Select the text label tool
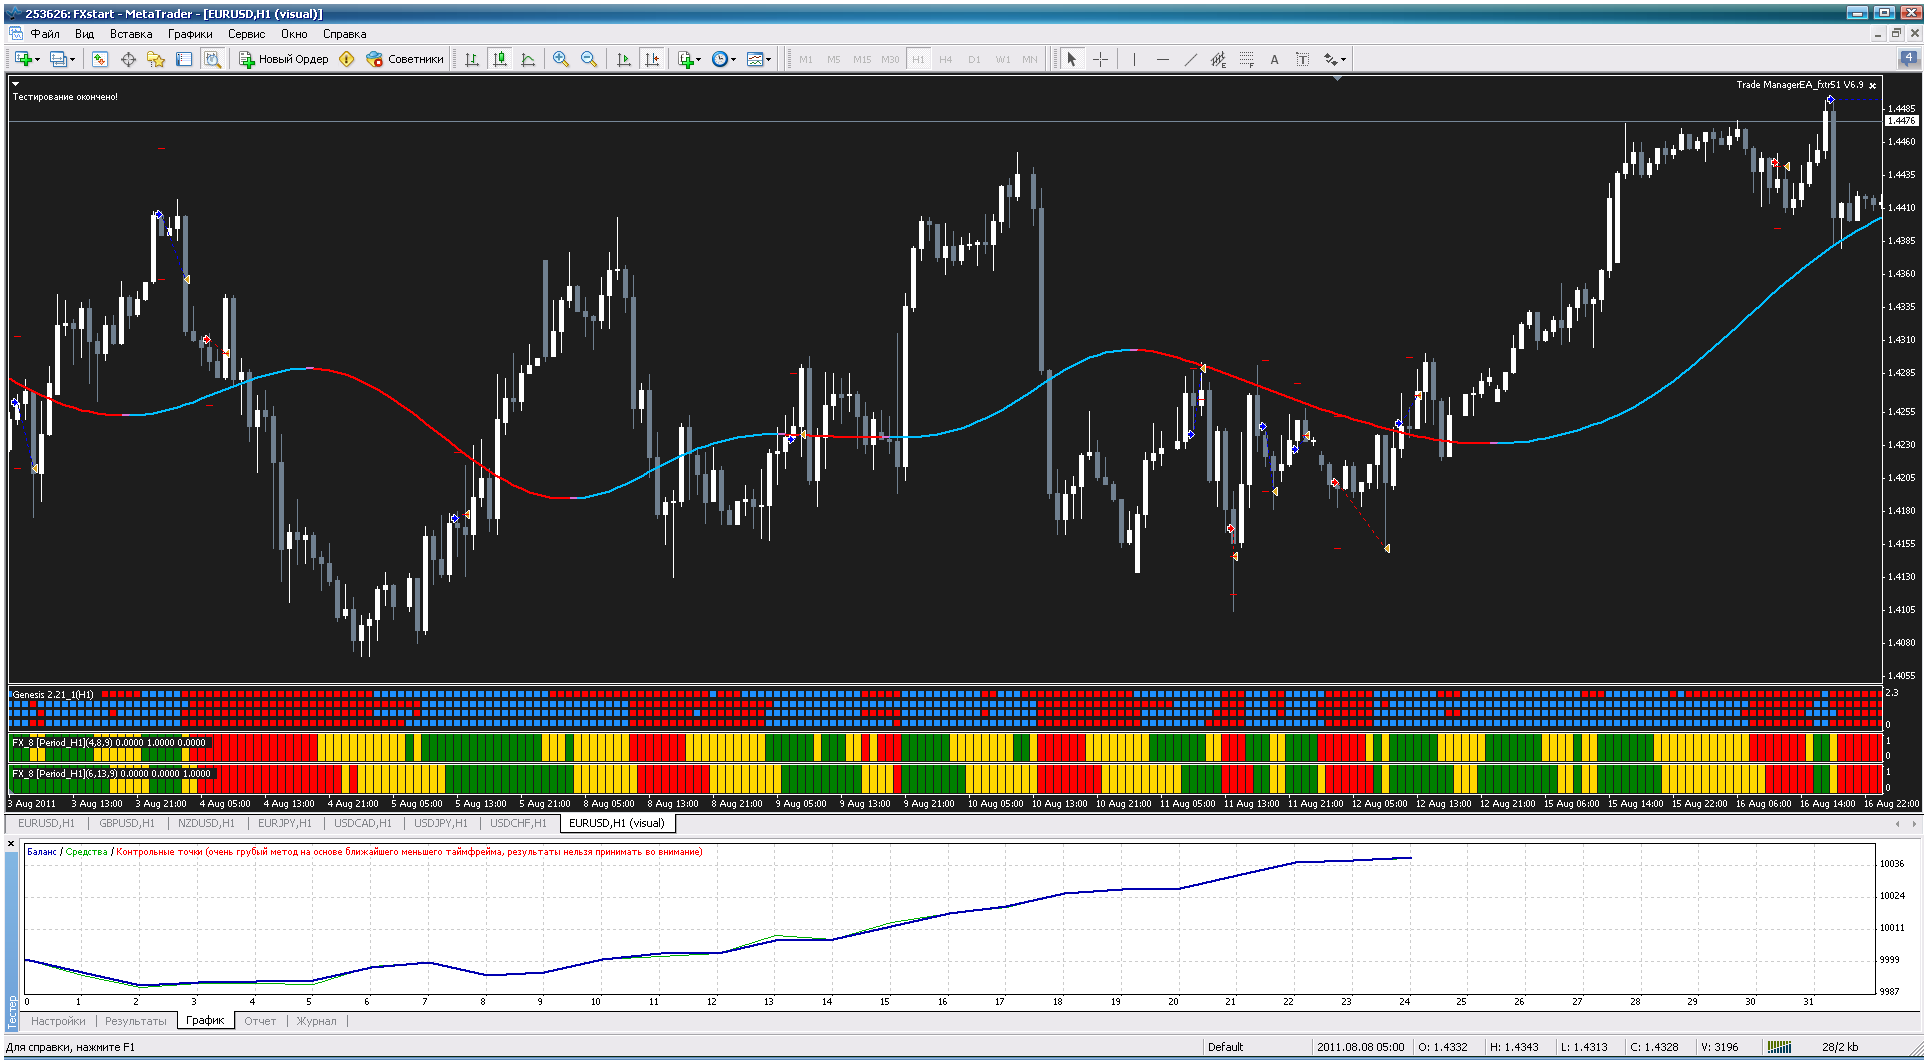The image size is (1928, 1060). click(x=1302, y=59)
